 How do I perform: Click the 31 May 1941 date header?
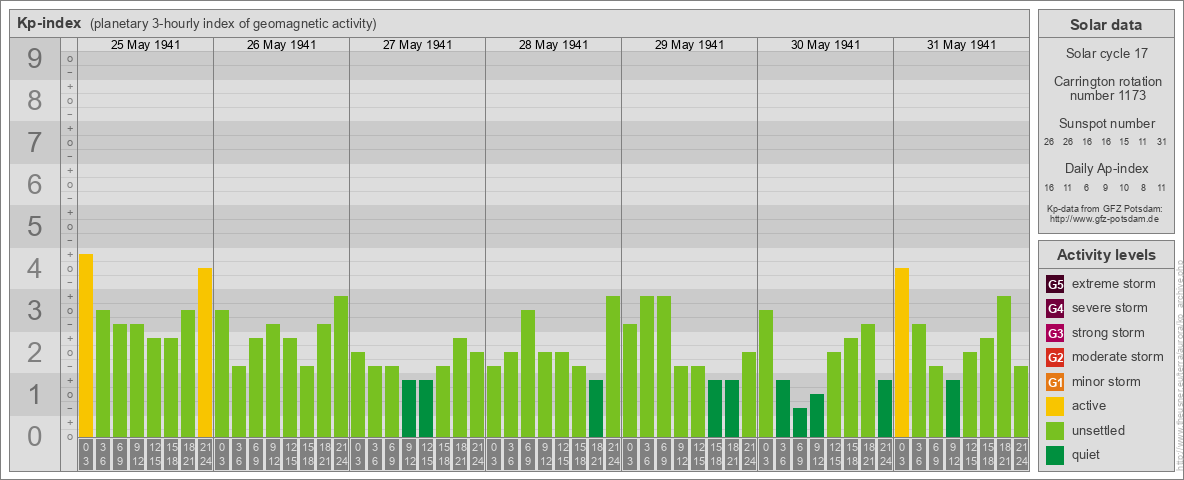(x=961, y=45)
